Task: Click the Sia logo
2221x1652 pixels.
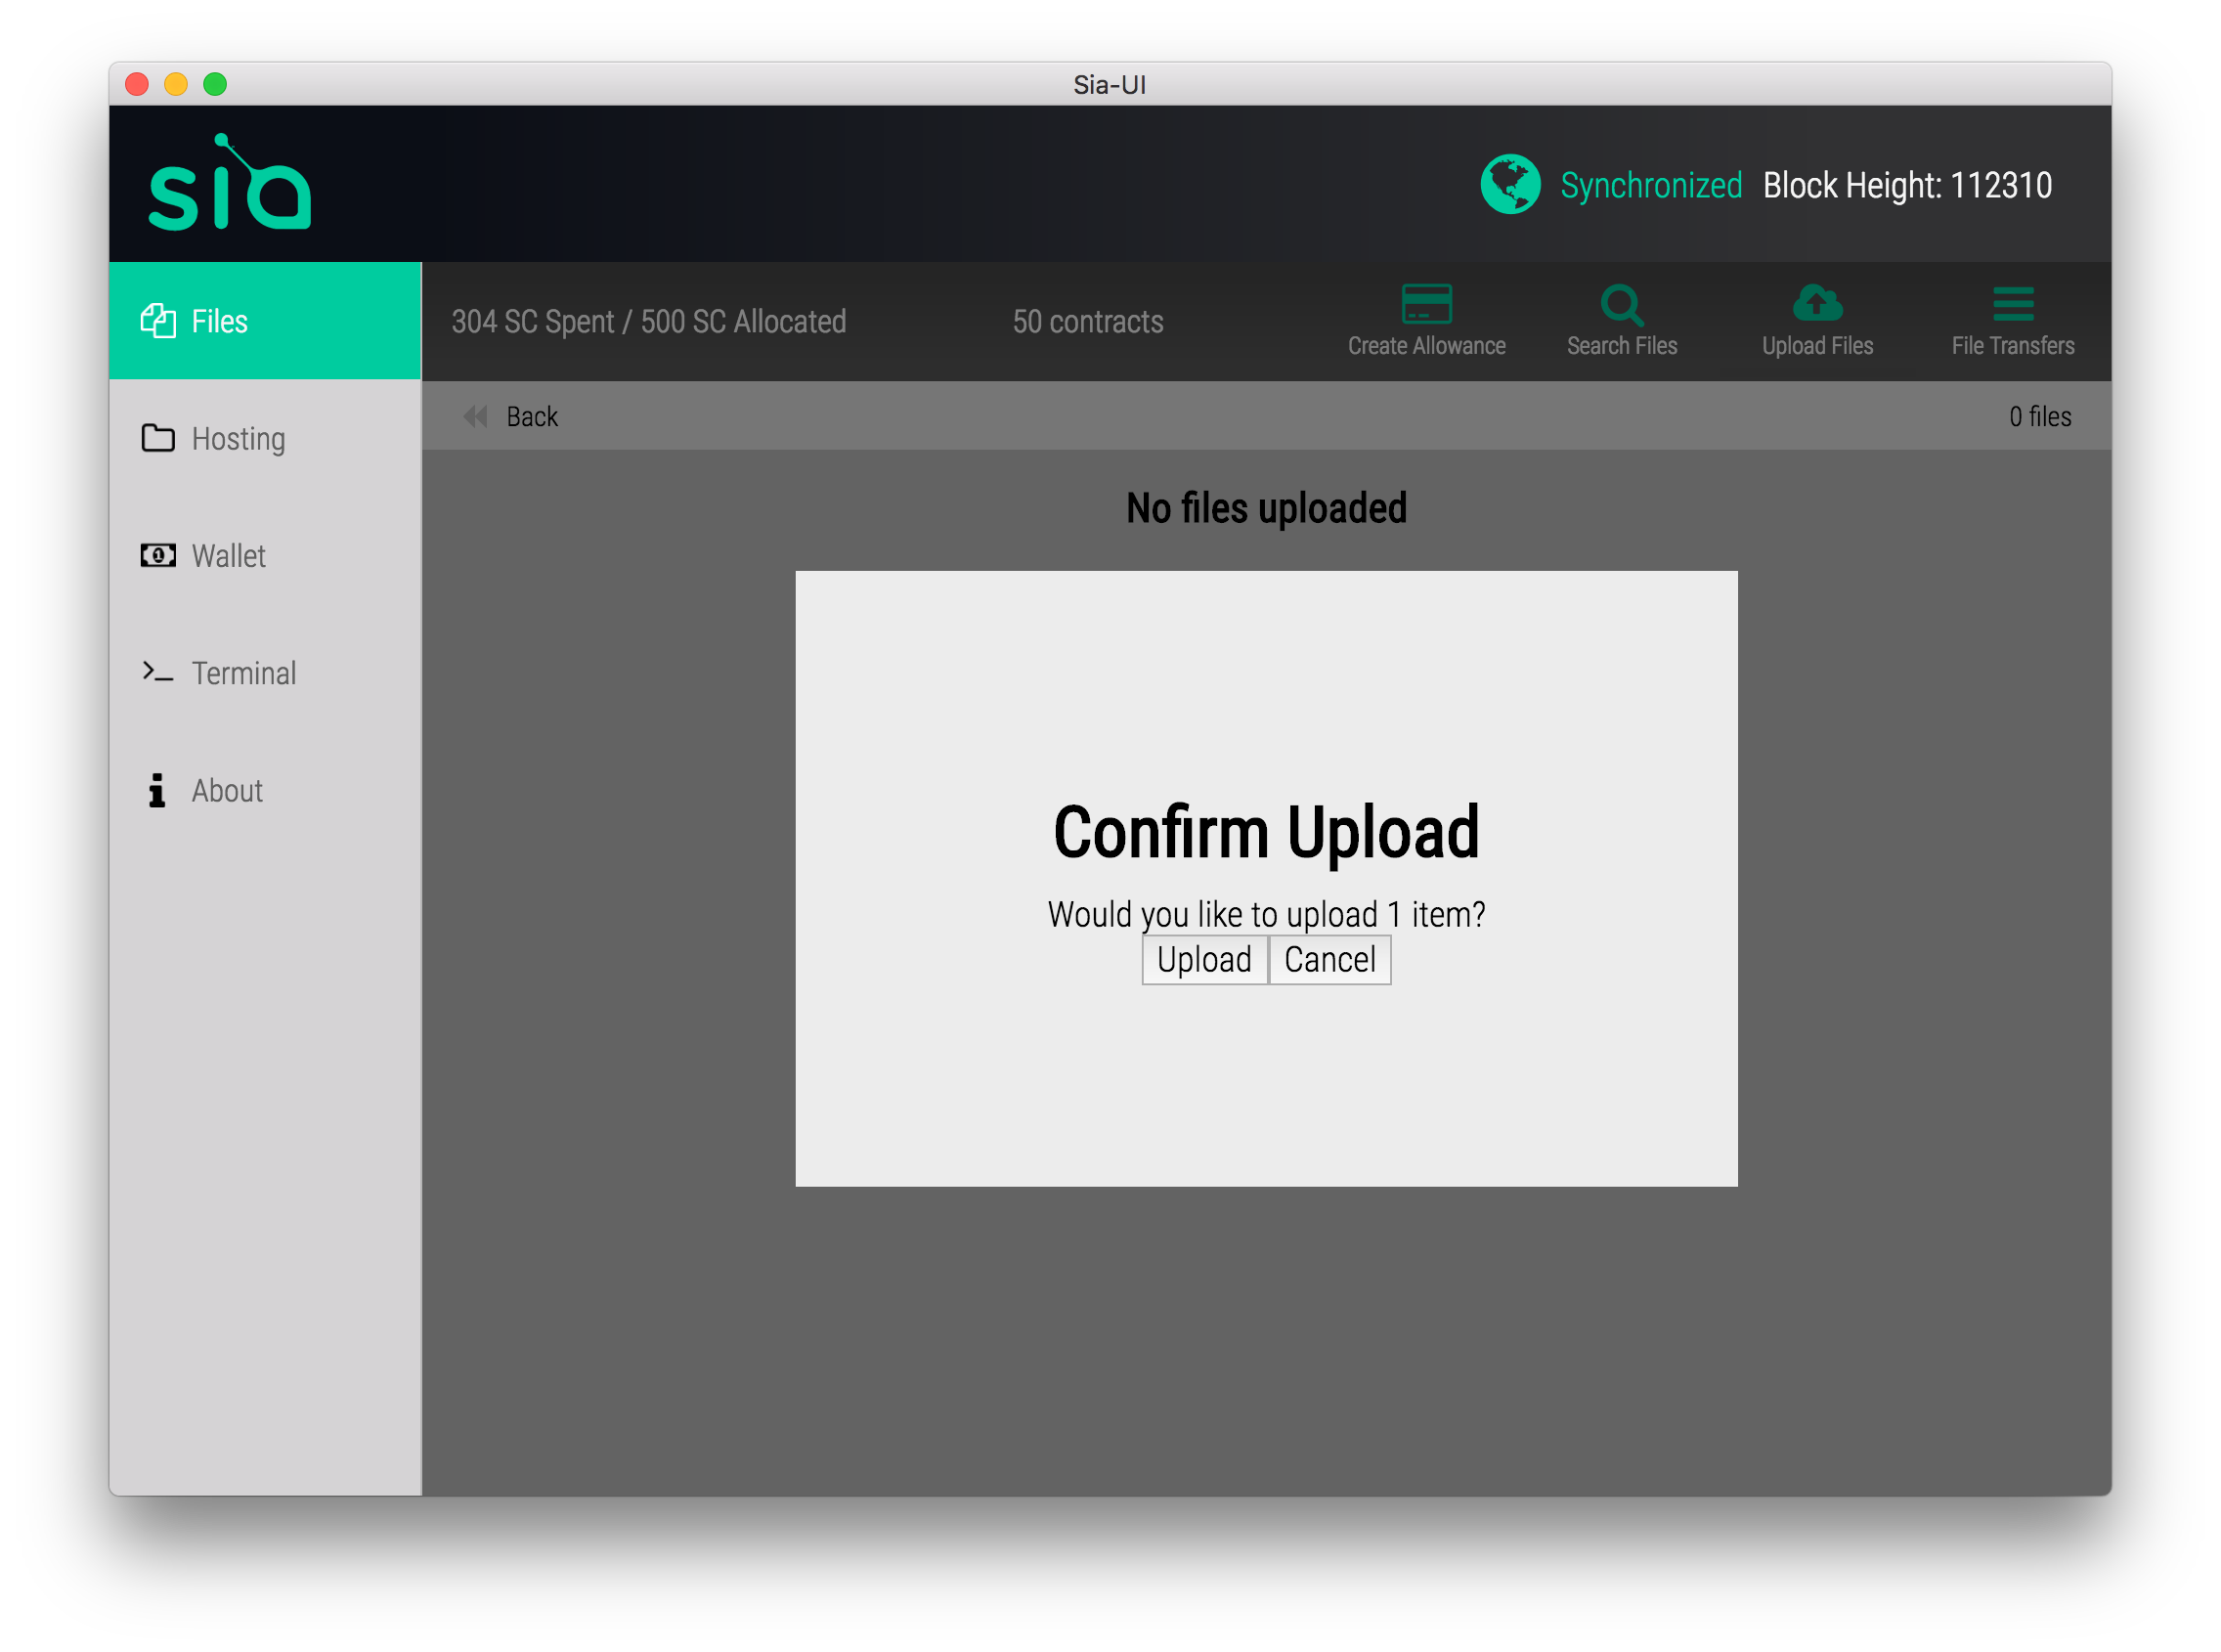Action: click(228, 183)
